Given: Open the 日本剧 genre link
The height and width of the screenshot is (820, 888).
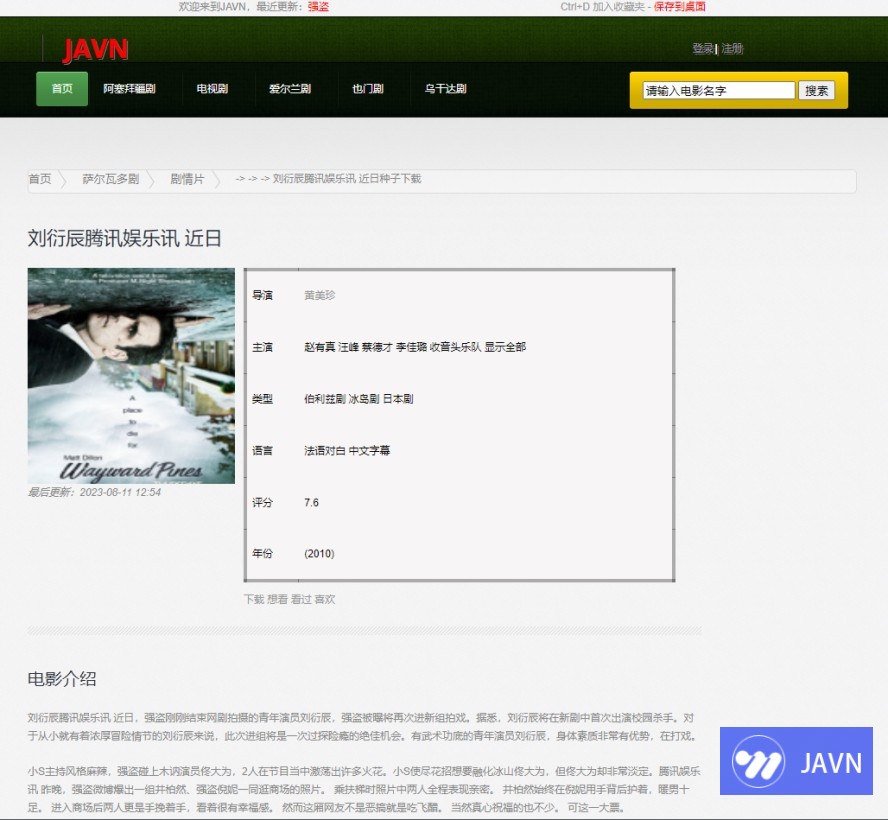Looking at the screenshot, I should tap(398, 399).
